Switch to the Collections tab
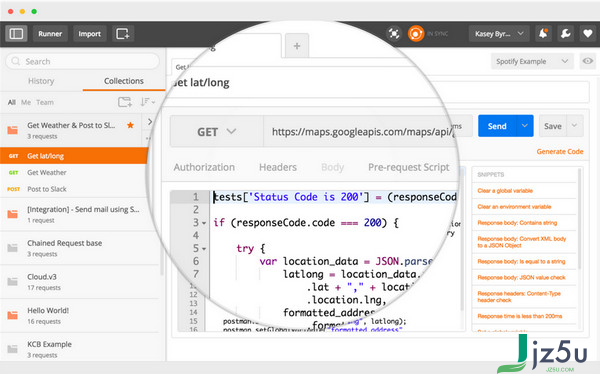600x374 pixels. [x=124, y=81]
